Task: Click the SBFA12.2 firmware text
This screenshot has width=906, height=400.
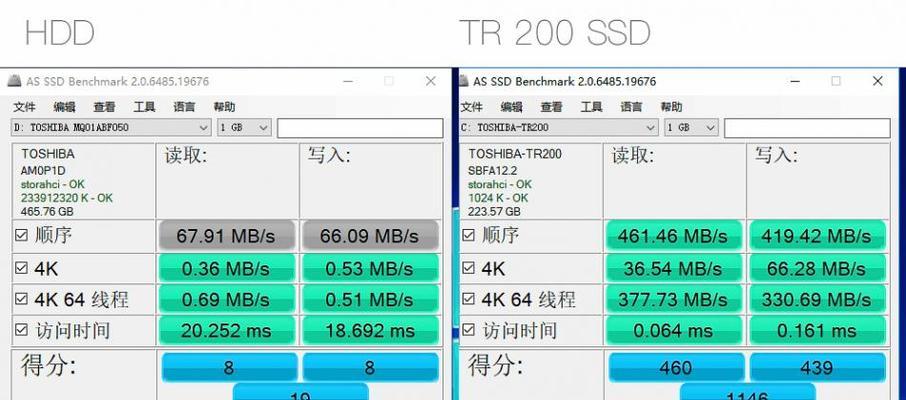Action: point(493,171)
